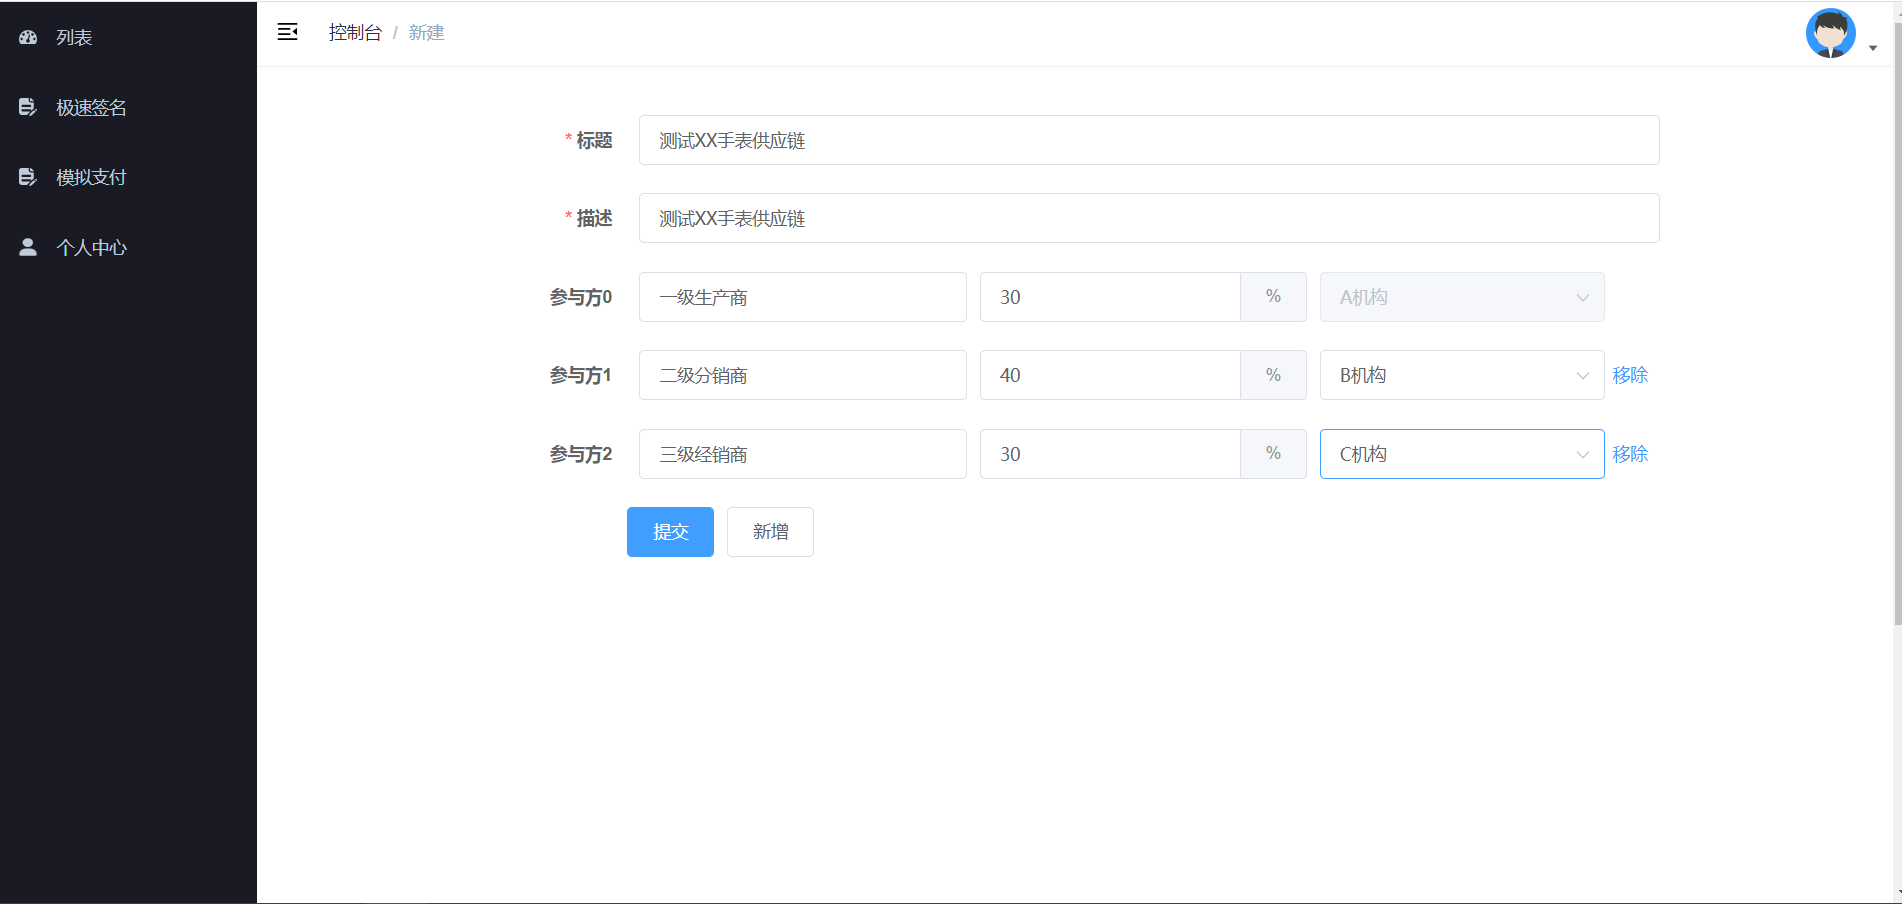Remove 参与方2 with 移除 link

click(1630, 454)
